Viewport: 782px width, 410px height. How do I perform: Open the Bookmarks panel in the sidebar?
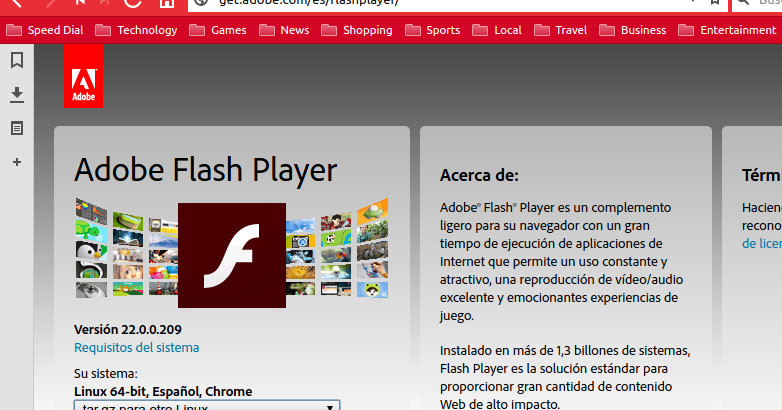click(17, 60)
